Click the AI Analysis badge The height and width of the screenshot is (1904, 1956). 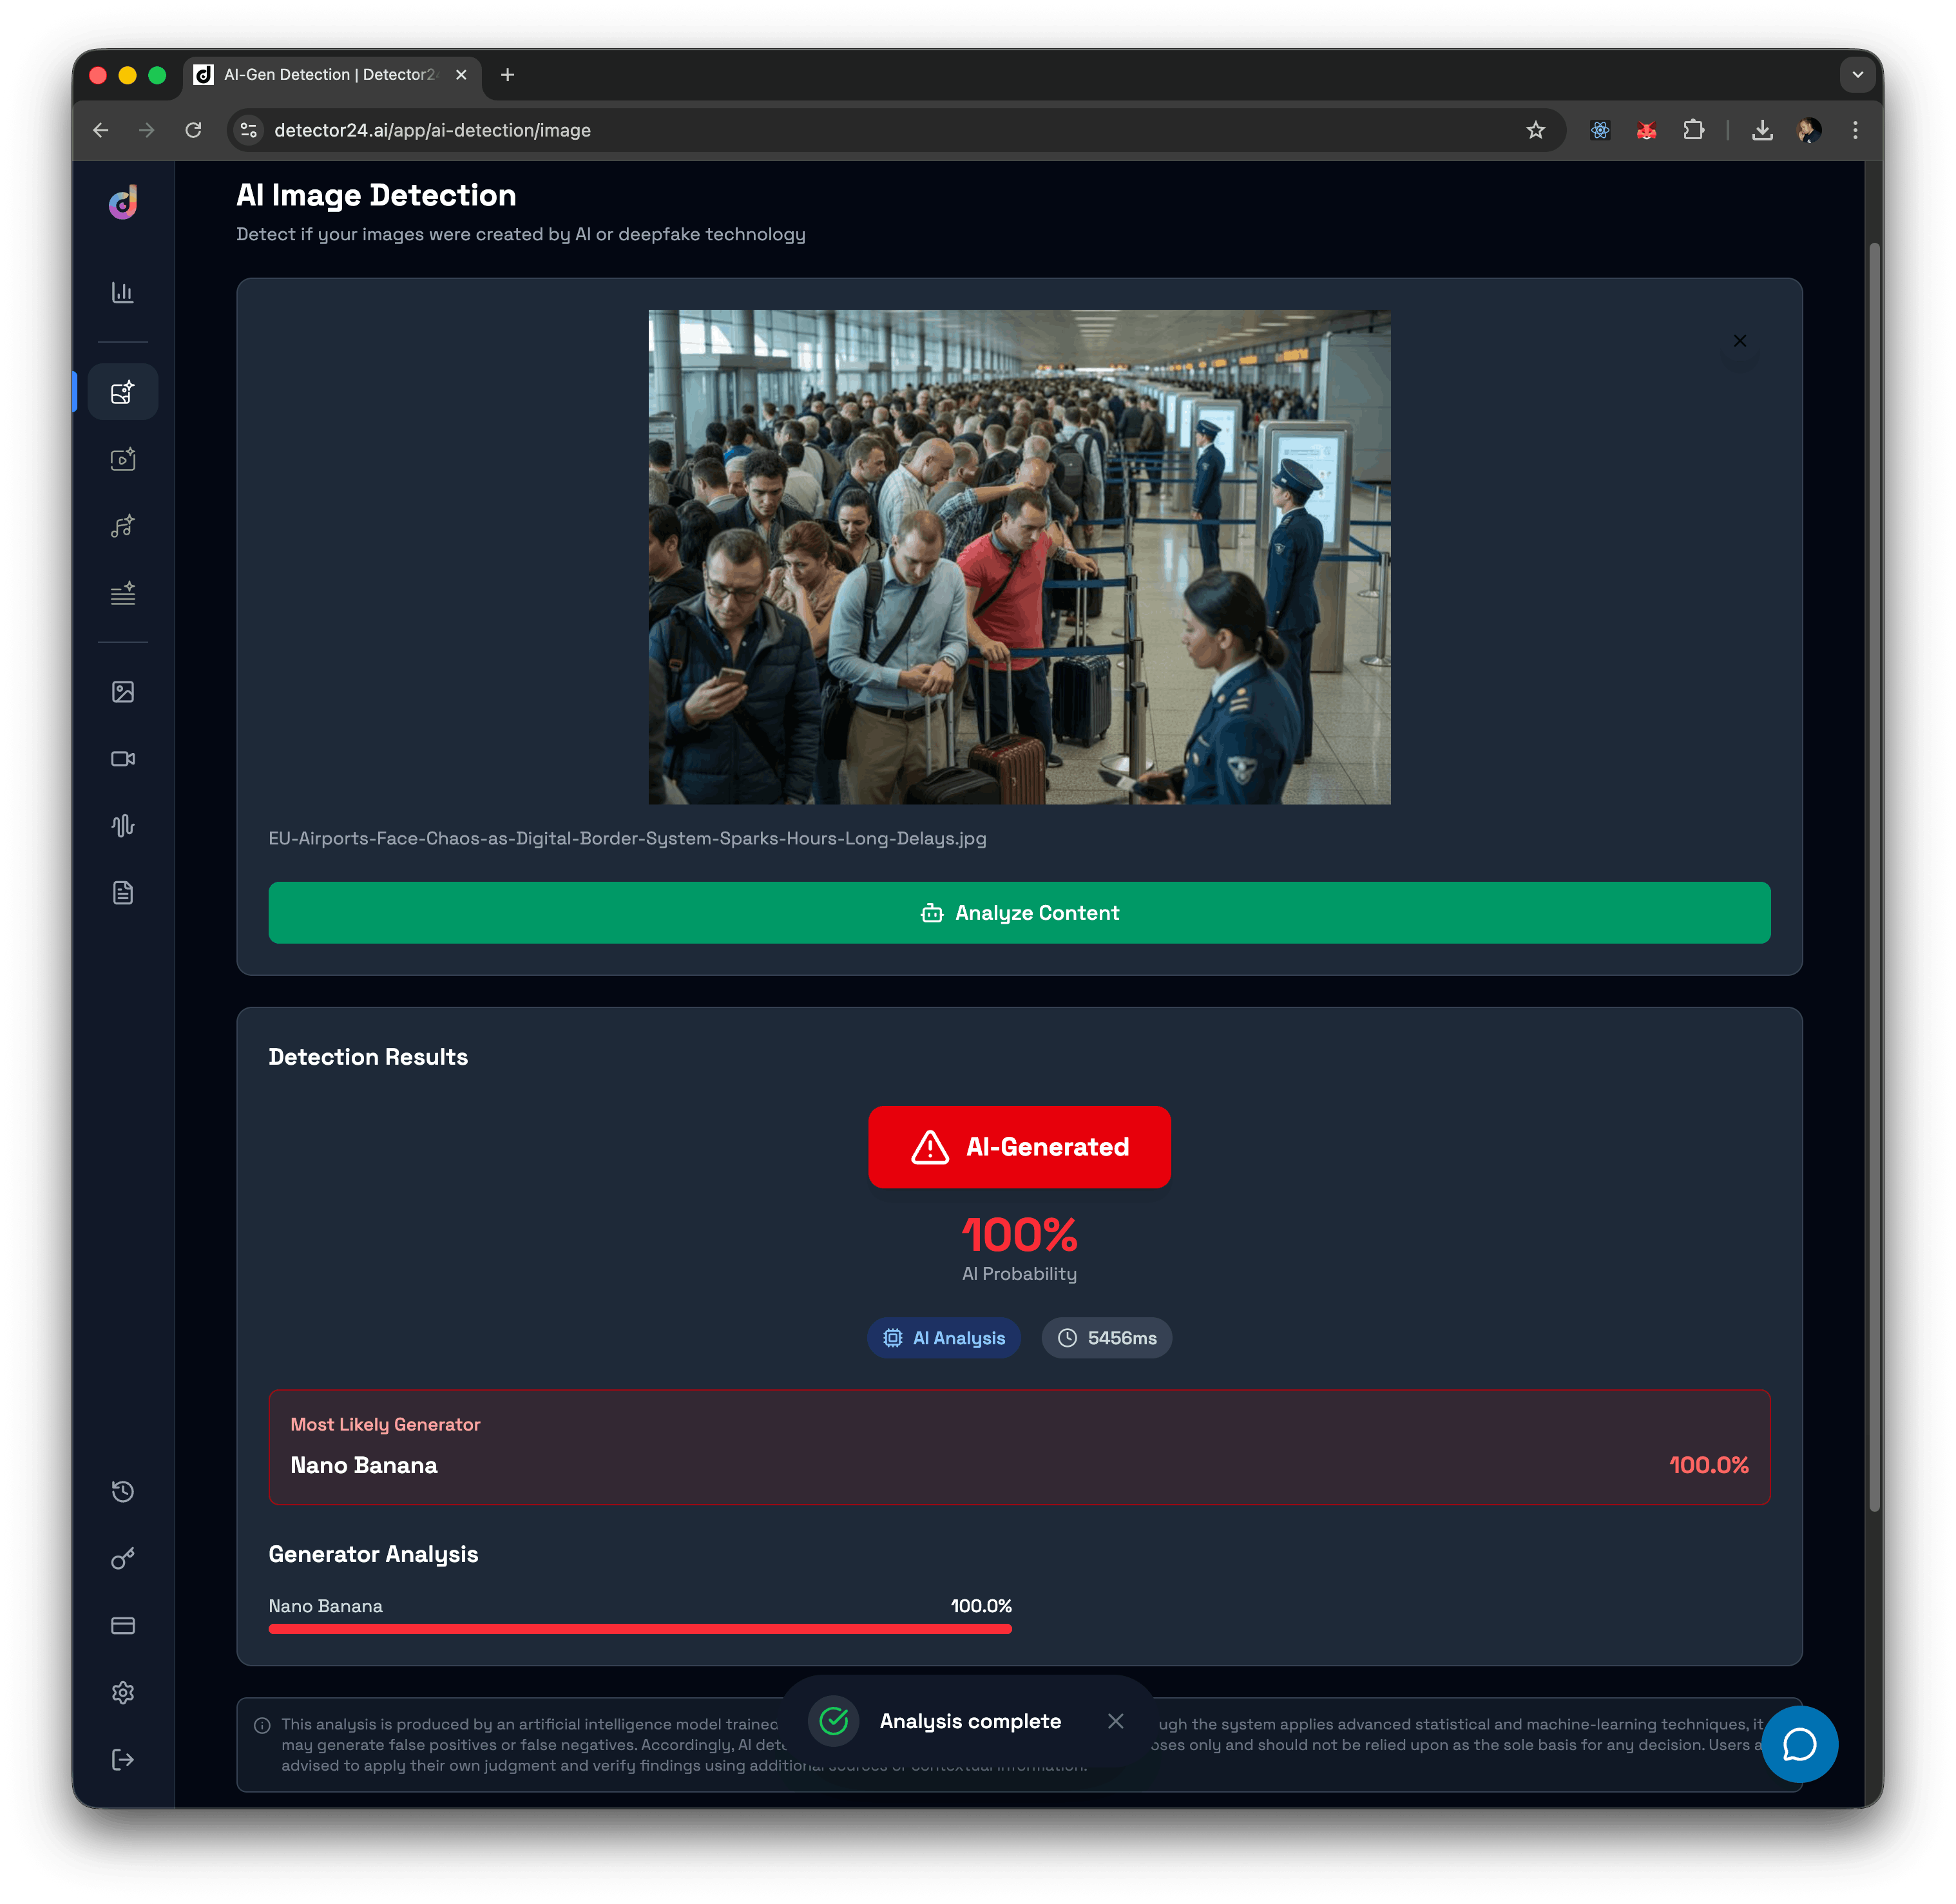click(944, 1338)
